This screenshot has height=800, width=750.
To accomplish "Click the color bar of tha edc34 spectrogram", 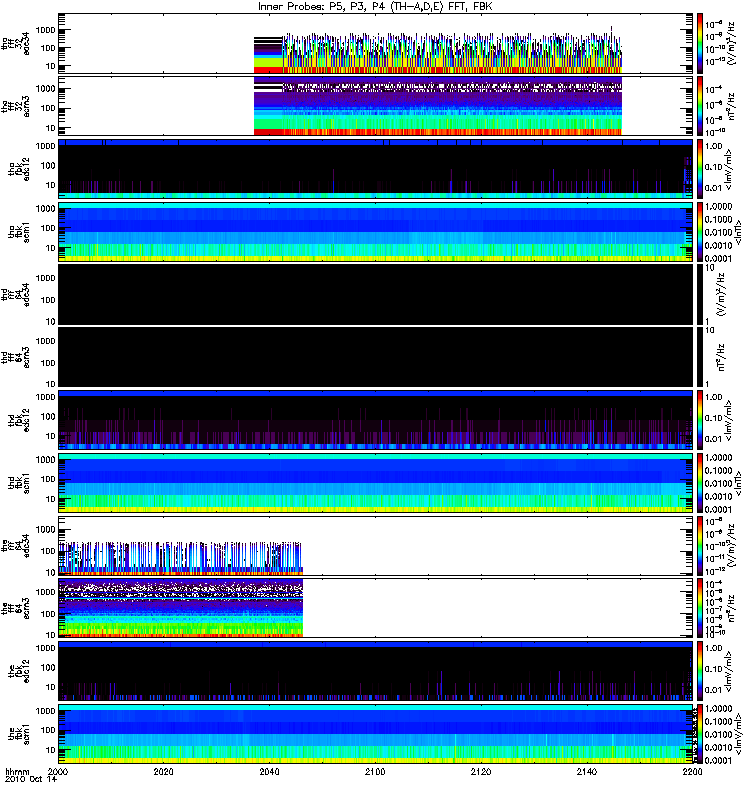I will pyautogui.click(x=700, y=43).
